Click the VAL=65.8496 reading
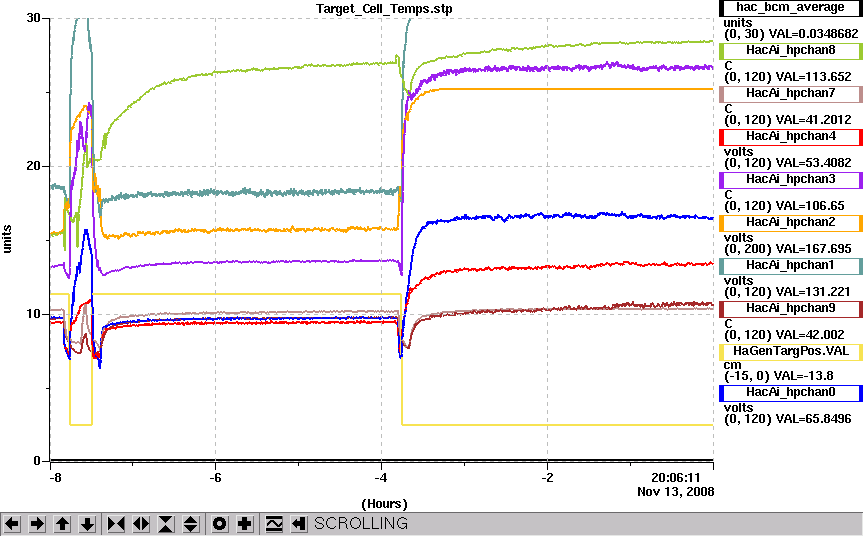The height and width of the screenshot is (536, 863). 813,418
